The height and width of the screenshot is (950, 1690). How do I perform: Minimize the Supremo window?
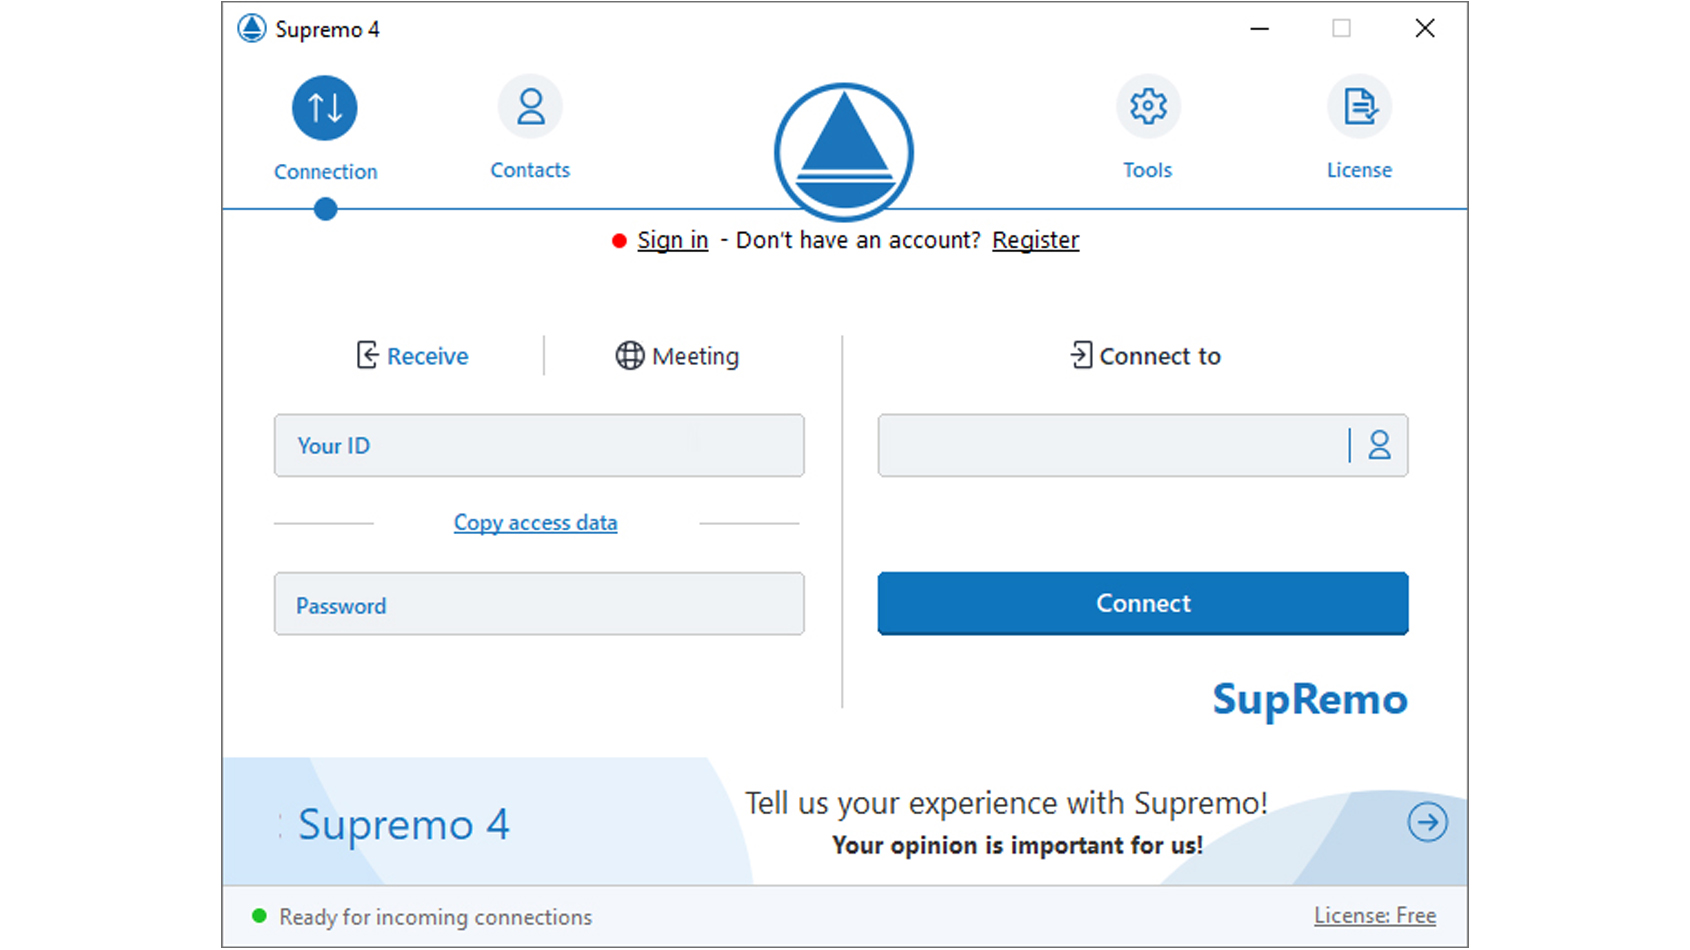tap(1260, 29)
